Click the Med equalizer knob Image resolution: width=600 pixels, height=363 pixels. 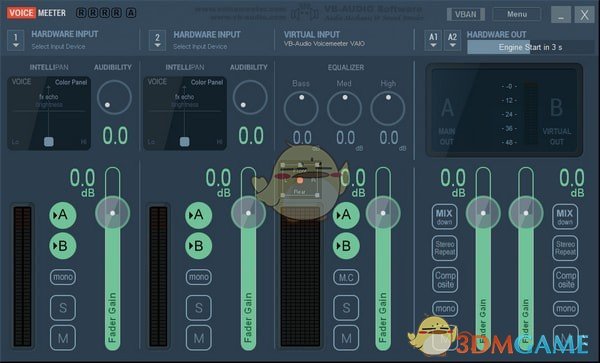[x=344, y=108]
